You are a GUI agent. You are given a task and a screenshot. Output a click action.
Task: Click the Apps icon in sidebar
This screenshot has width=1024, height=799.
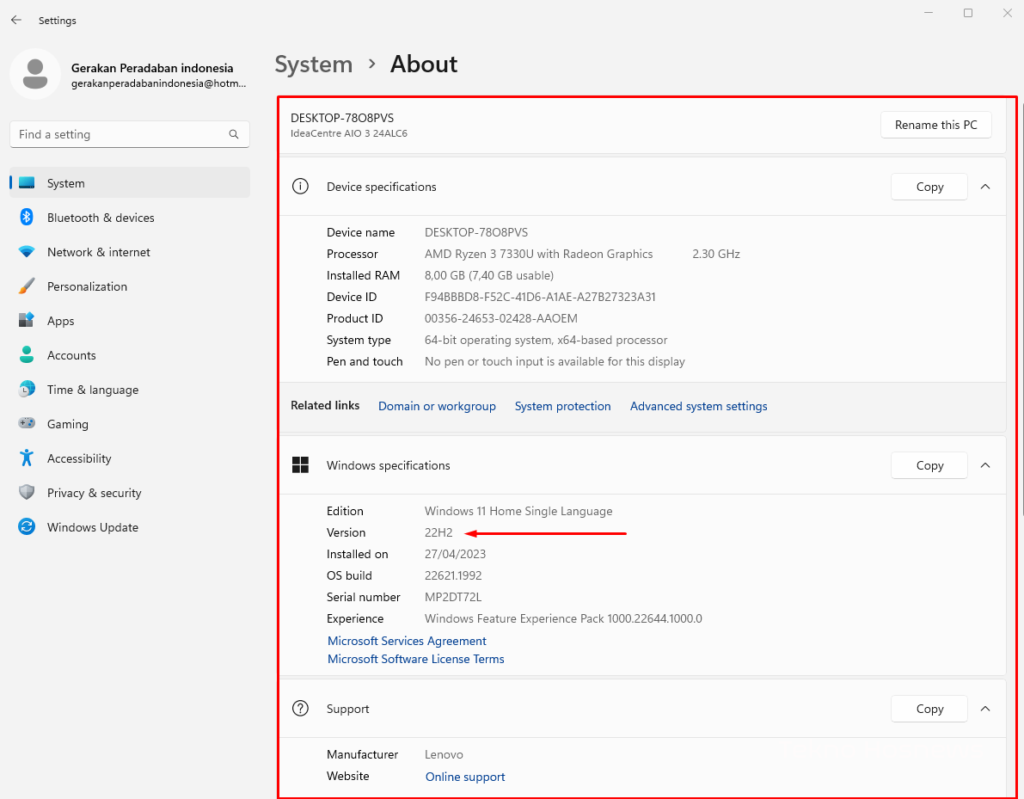click(x=27, y=320)
